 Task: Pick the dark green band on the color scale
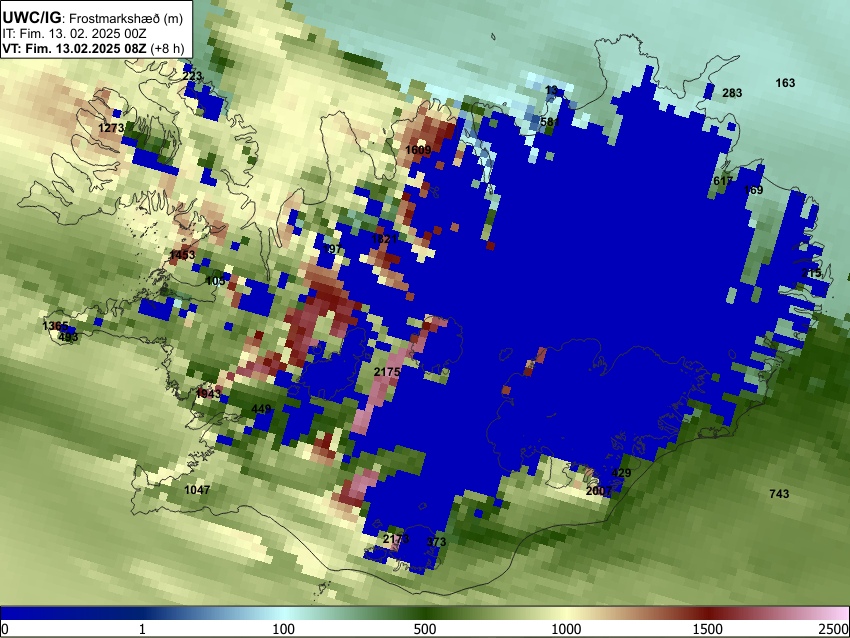[x=424, y=613]
